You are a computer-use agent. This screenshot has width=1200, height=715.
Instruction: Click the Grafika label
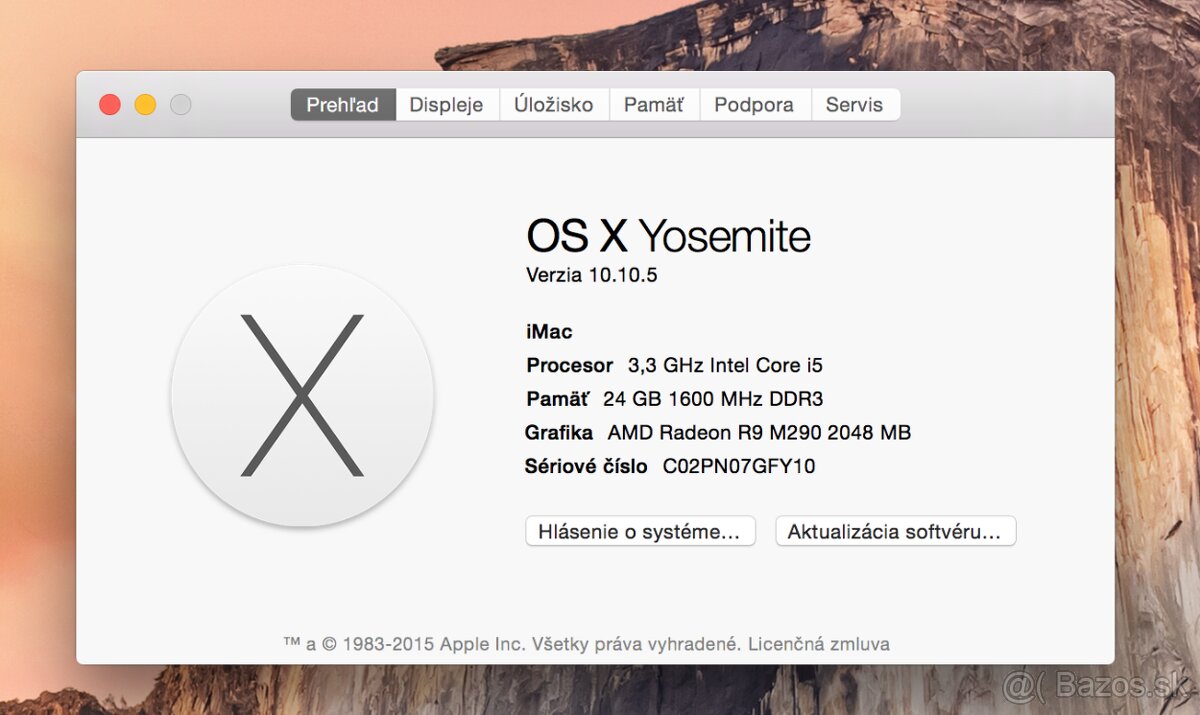click(559, 433)
